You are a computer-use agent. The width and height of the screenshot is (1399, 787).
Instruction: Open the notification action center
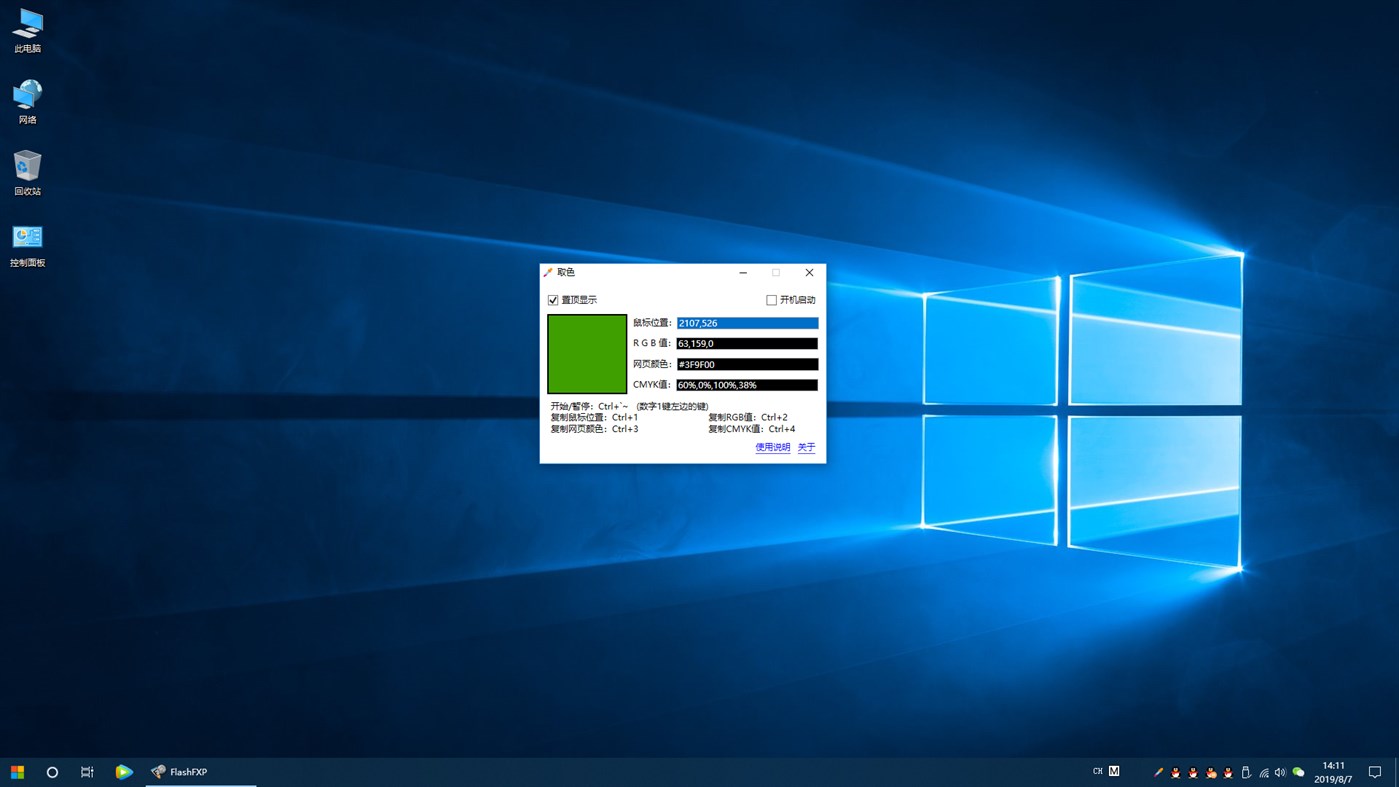coord(1375,772)
